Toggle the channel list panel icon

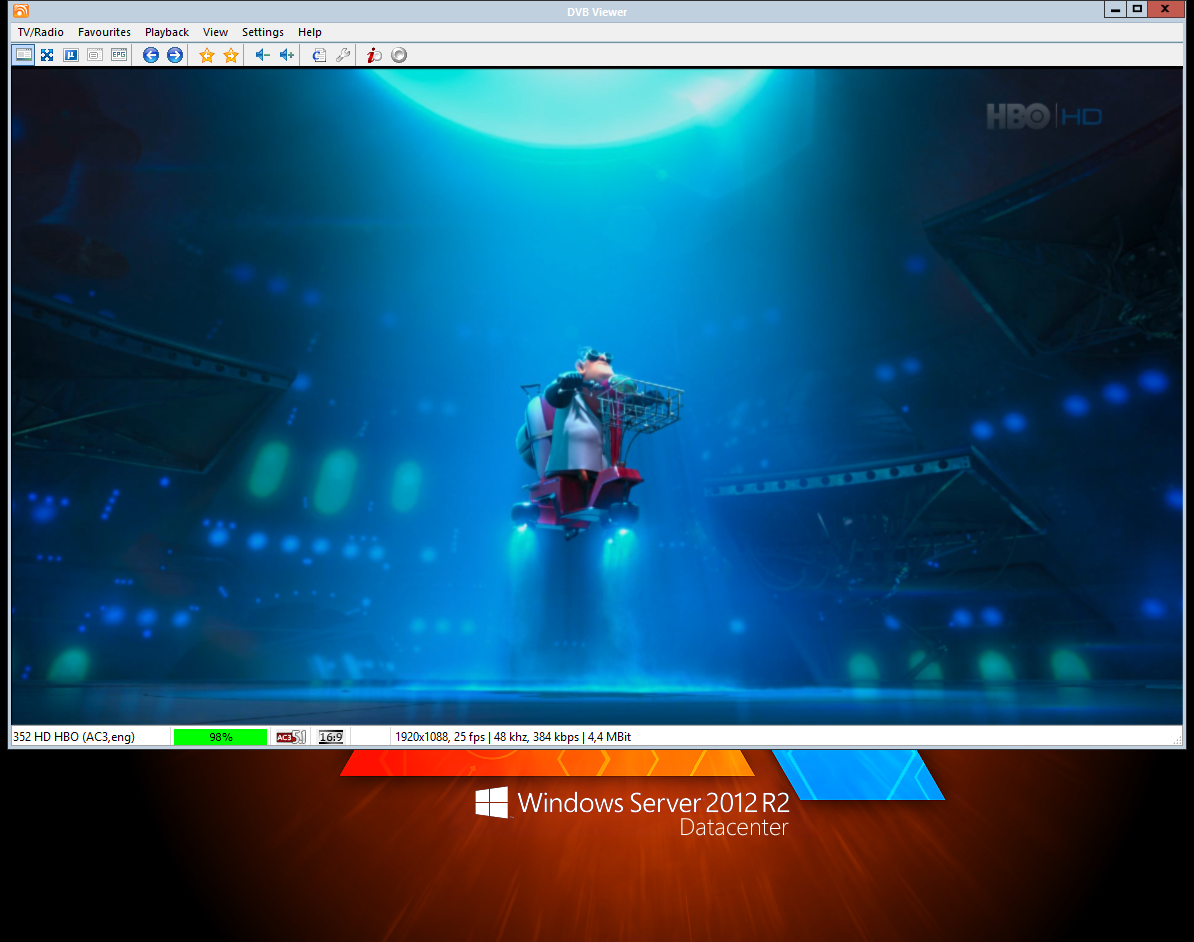click(24, 55)
